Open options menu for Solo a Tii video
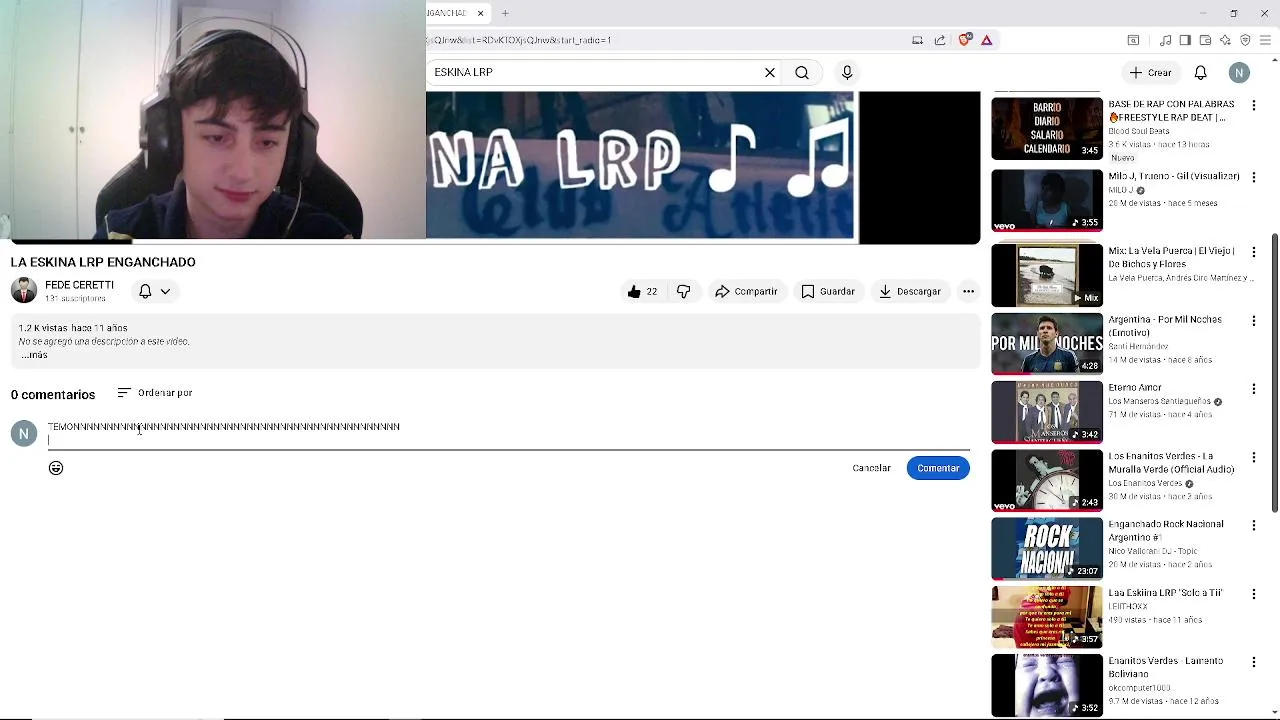Viewport: 1280px width, 720px height. 1254,594
